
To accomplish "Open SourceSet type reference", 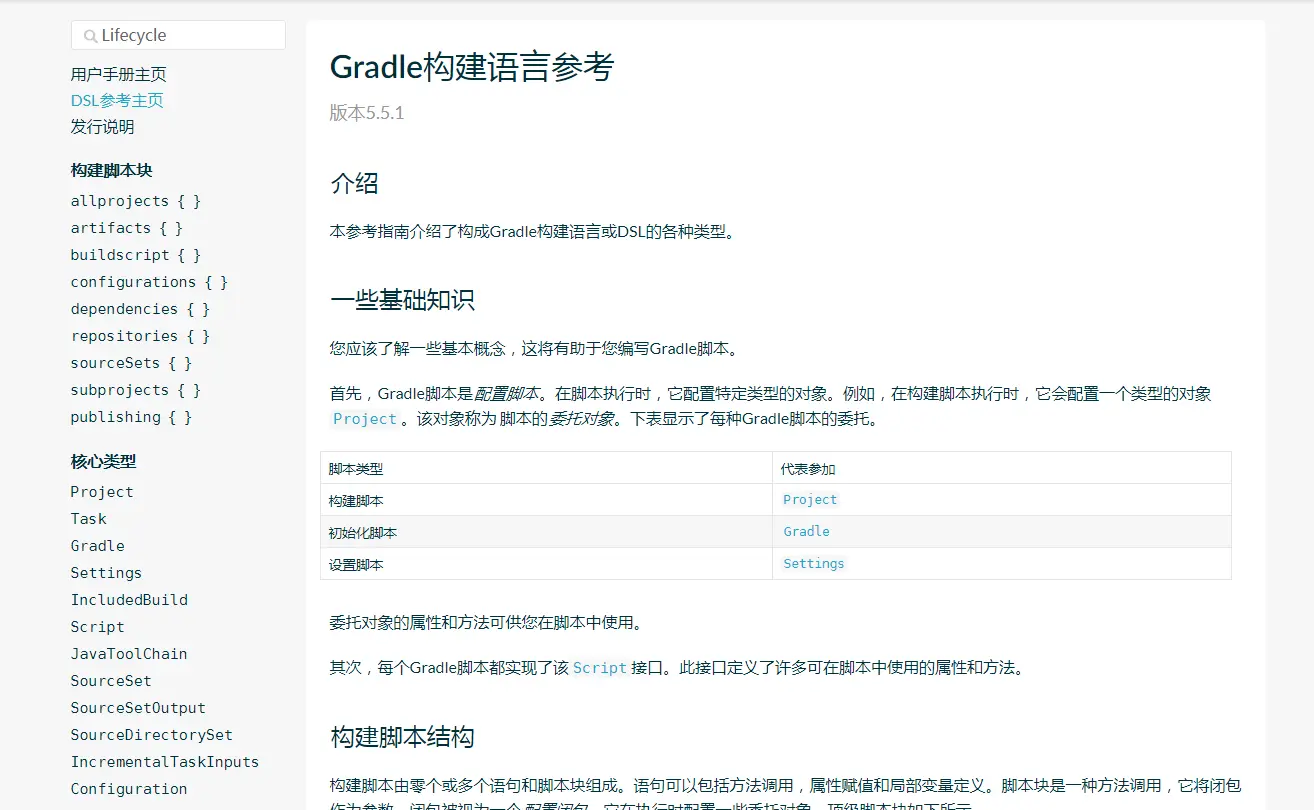I will pos(111,681).
